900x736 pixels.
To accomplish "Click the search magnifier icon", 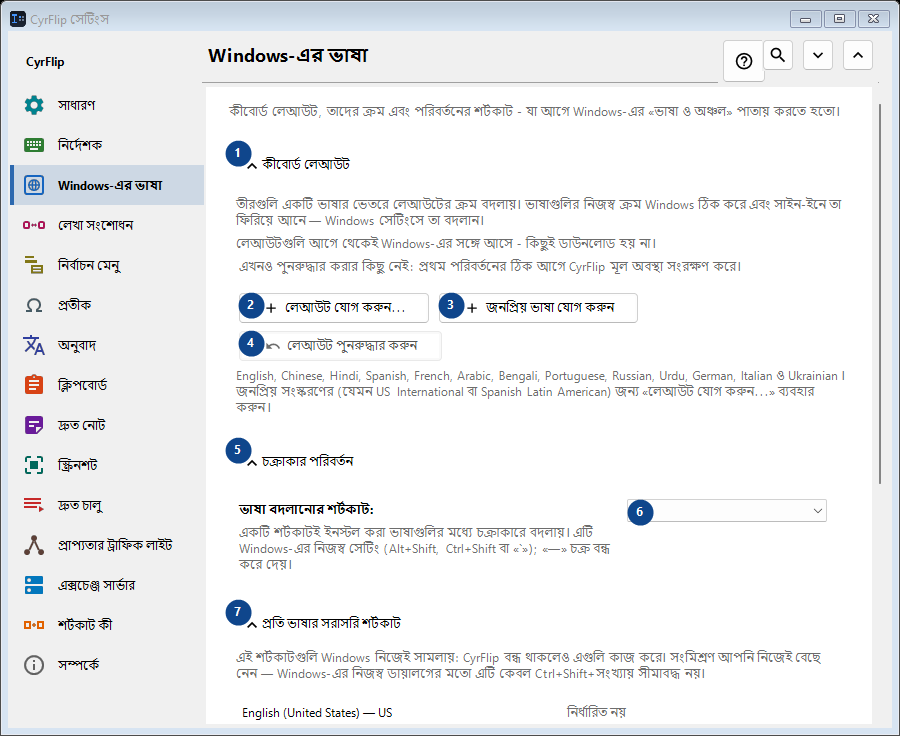I will point(778,55).
